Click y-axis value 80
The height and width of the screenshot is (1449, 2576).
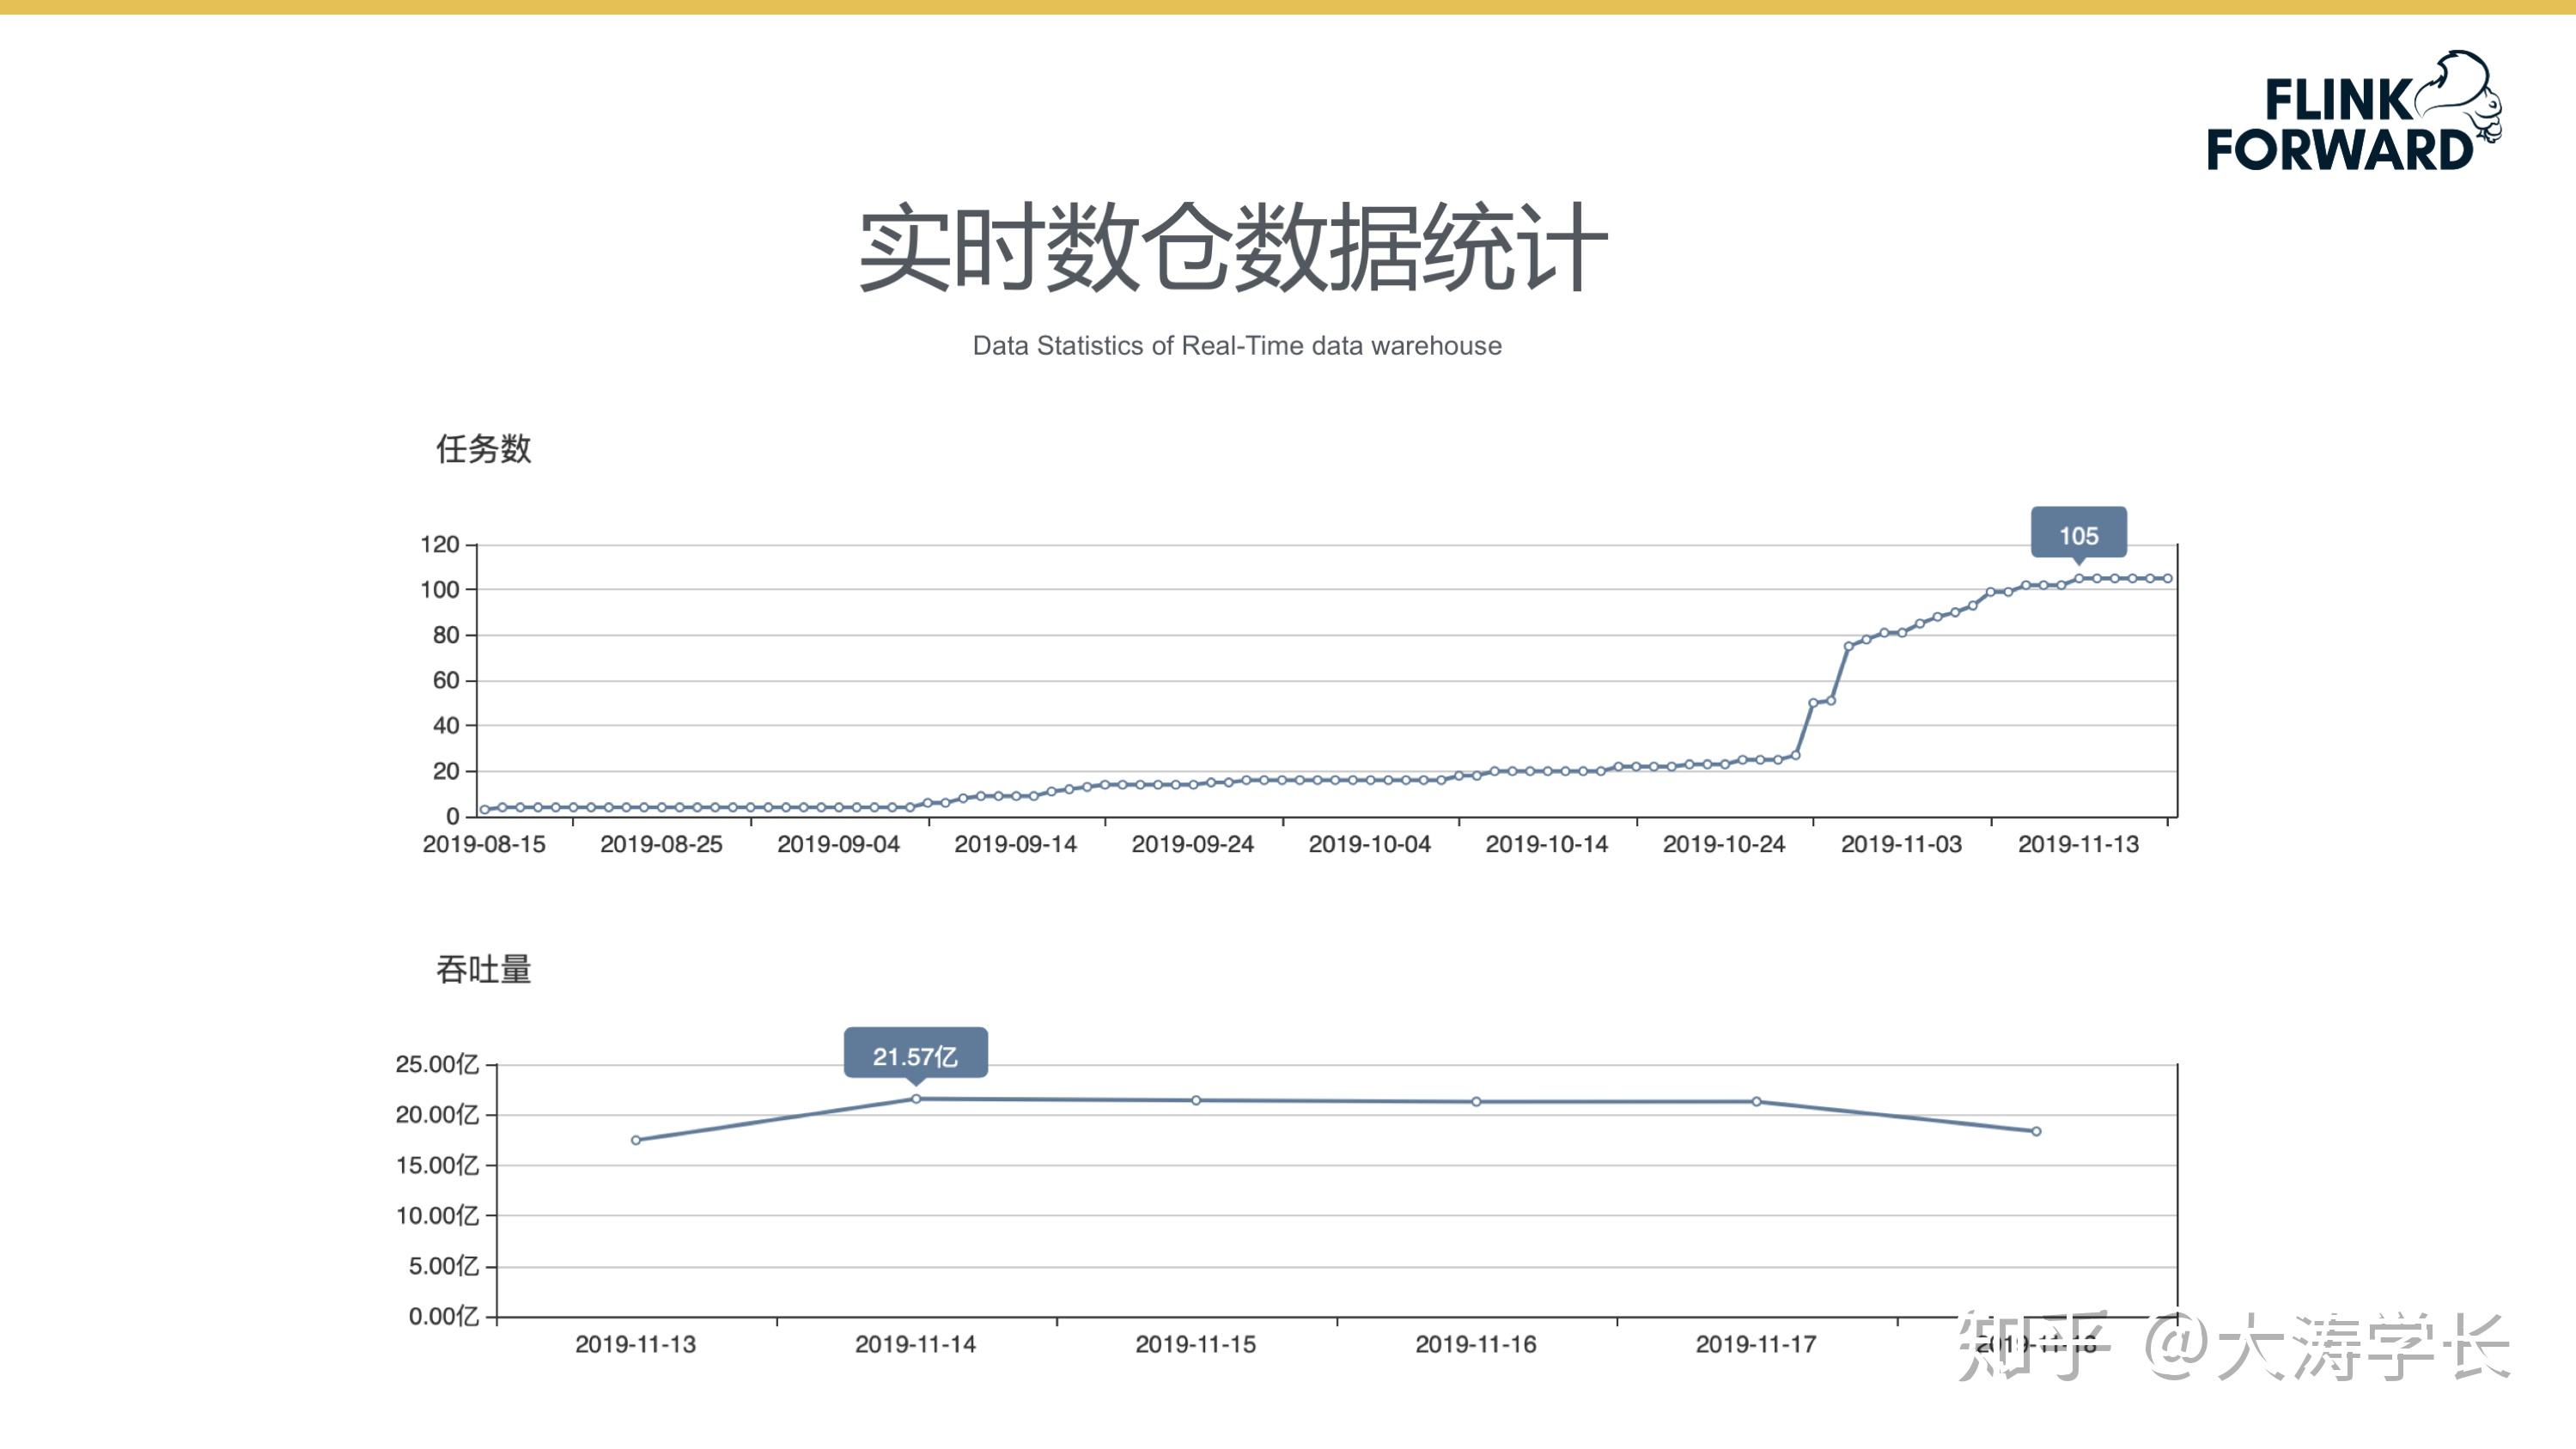[x=446, y=635]
